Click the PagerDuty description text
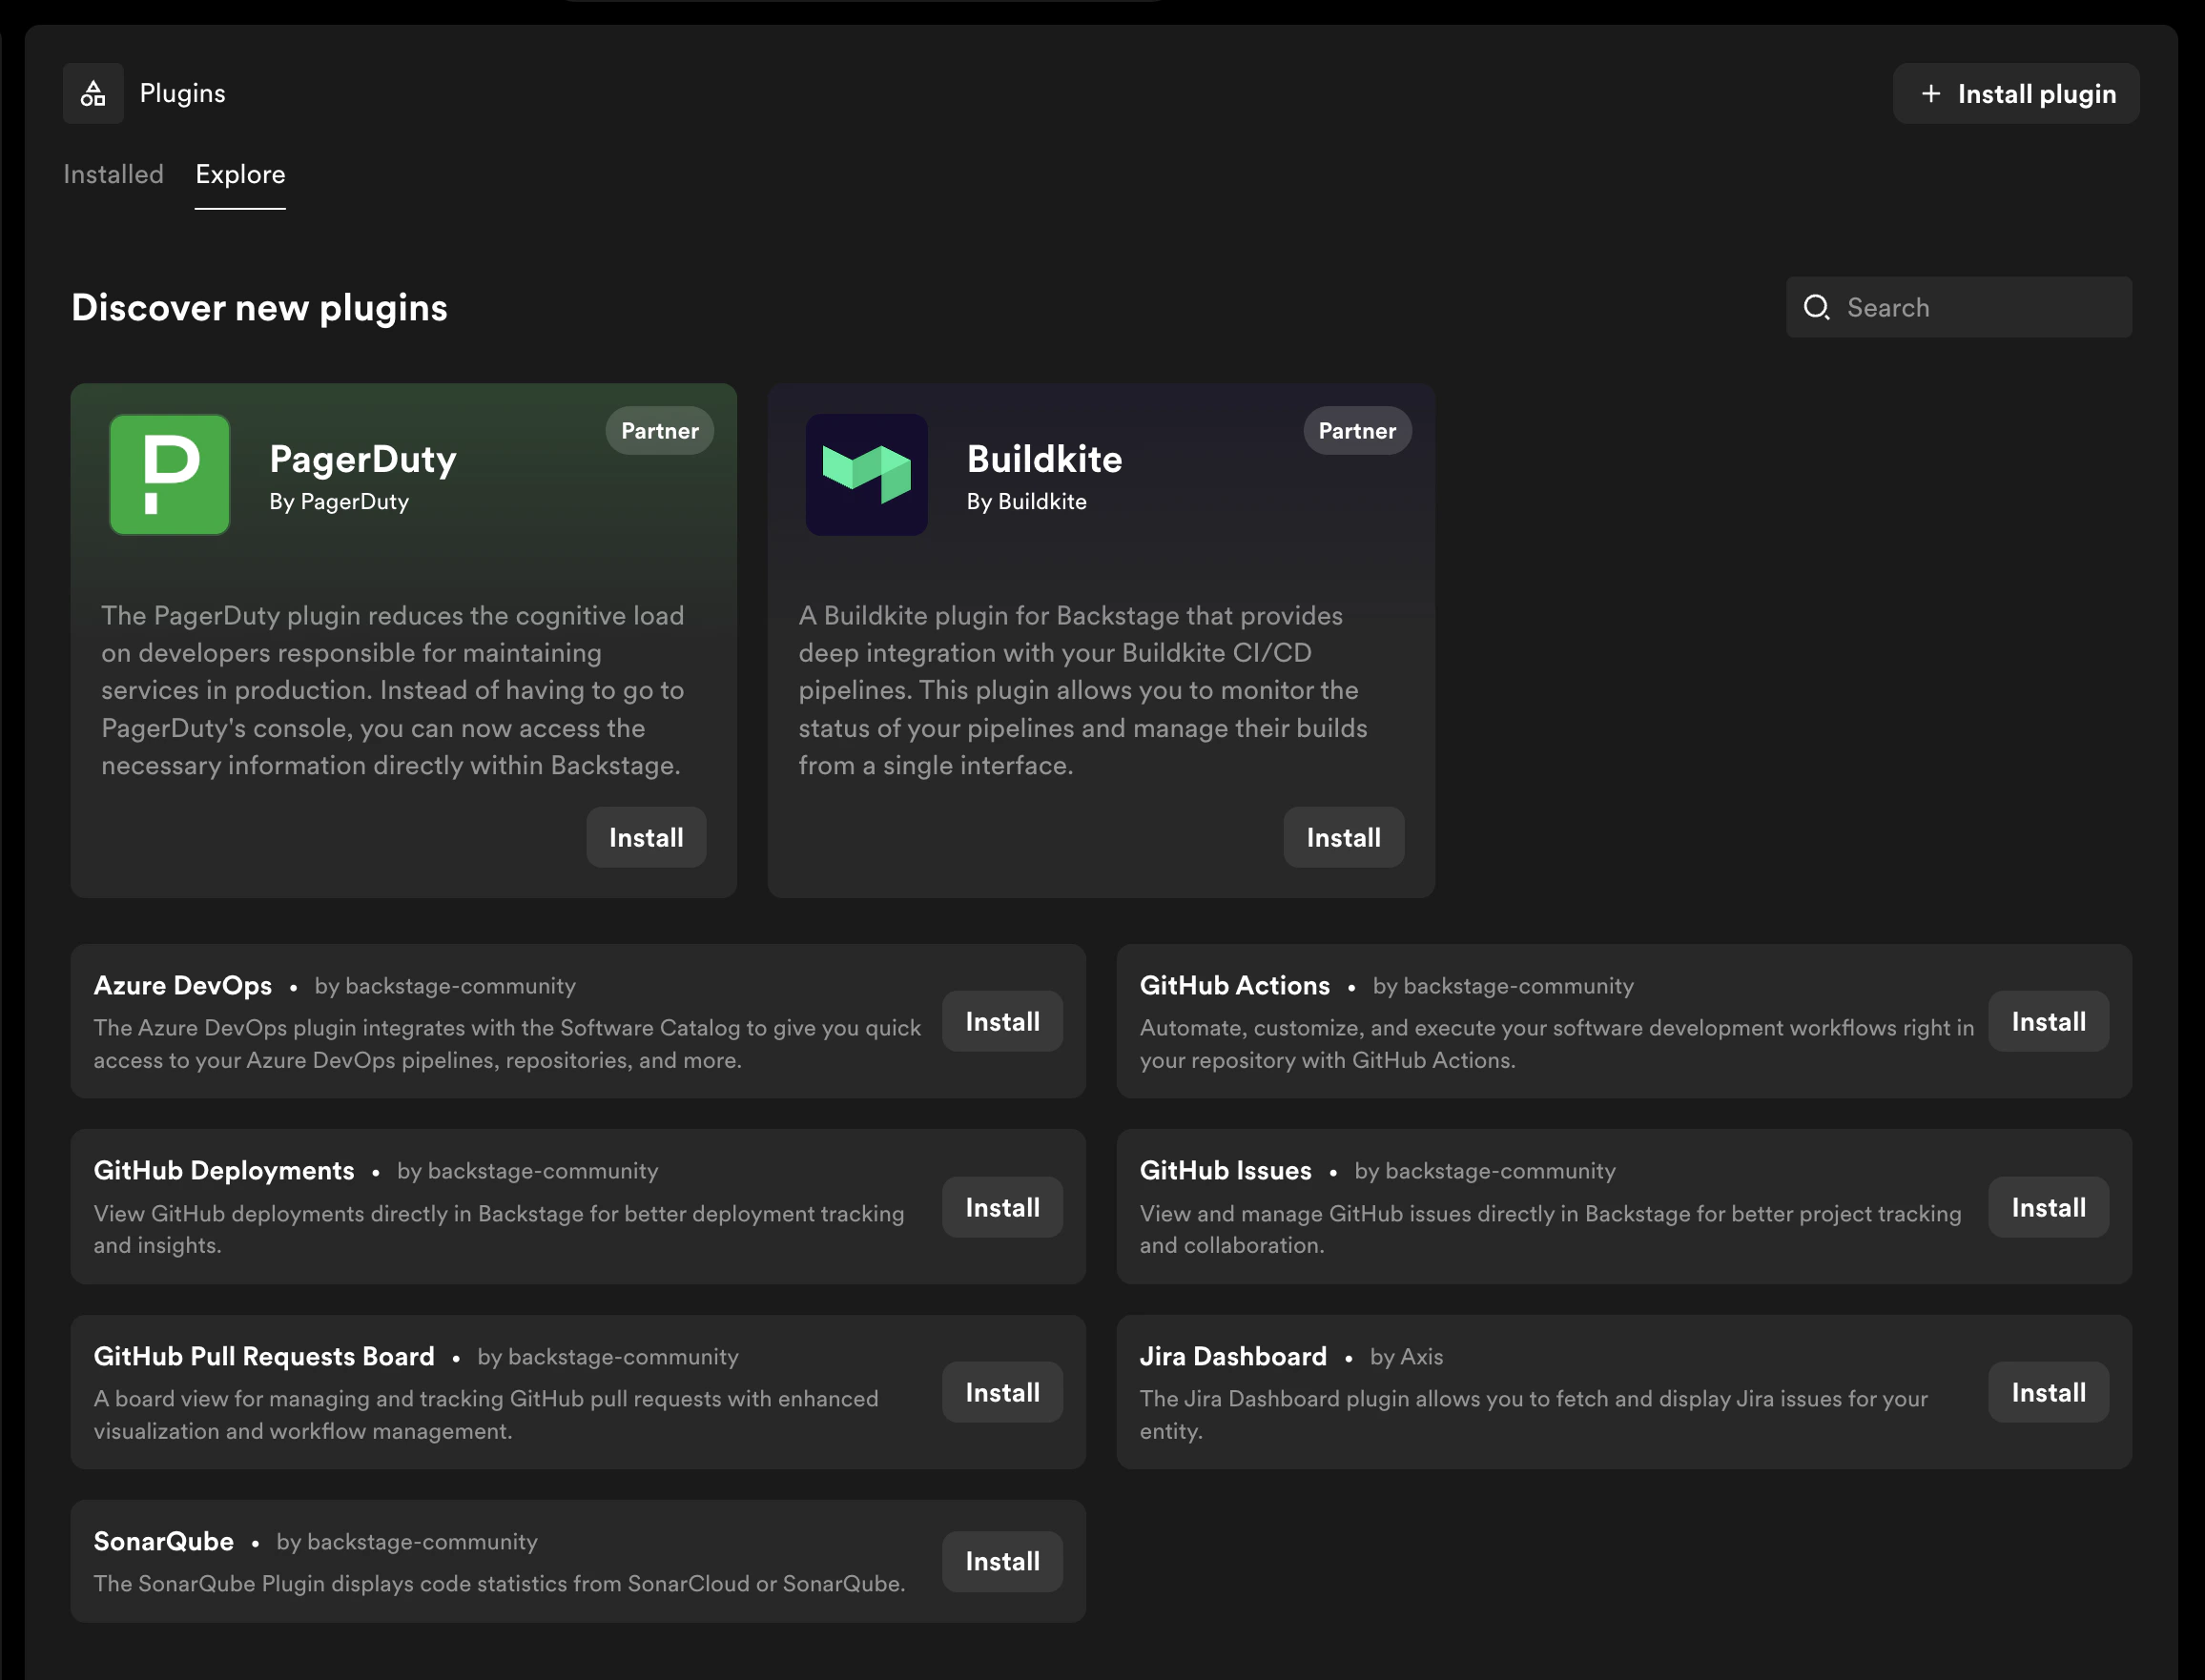Image resolution: width=2205 pixels, height=1680 pixels. click(x=392, y=690)
